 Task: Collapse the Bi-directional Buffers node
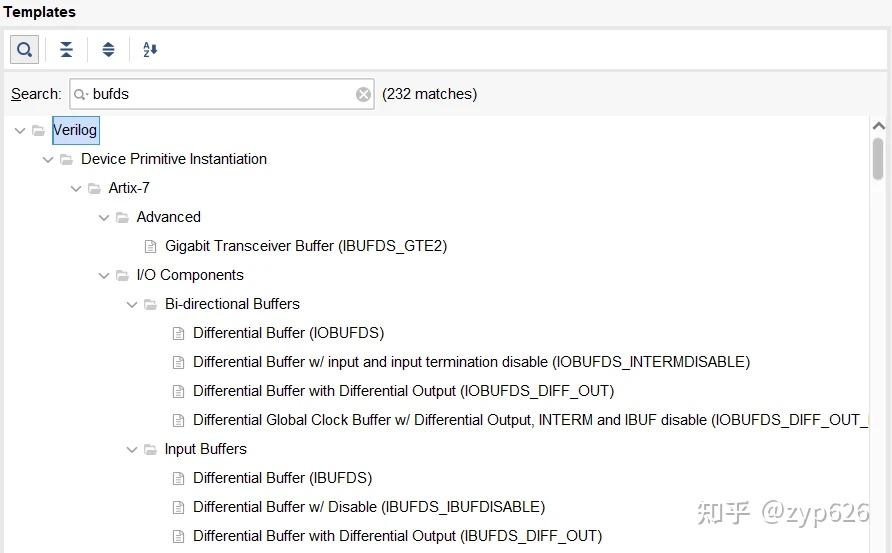pos(132,304)
